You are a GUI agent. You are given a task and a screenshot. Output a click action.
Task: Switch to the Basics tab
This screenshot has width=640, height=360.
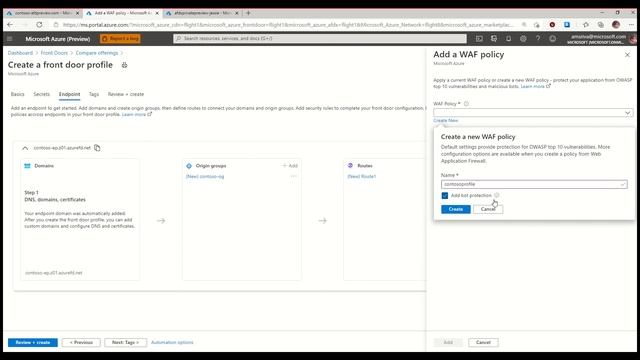(x=18, y=94)
